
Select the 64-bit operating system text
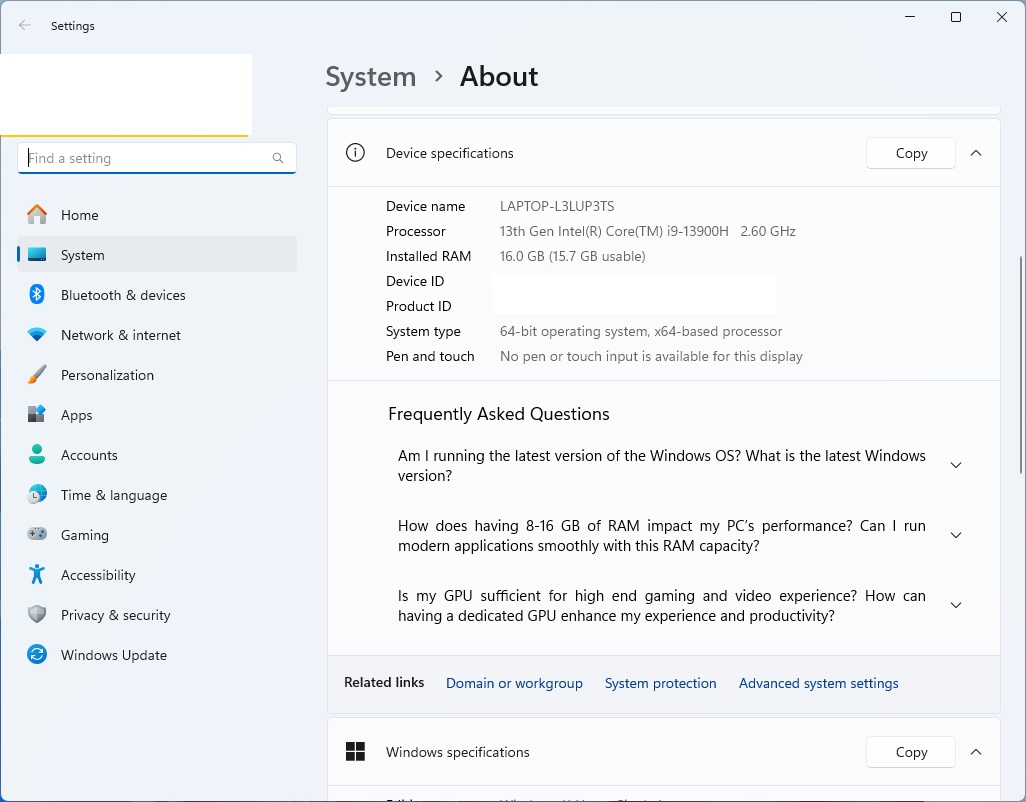pos(641,331)
